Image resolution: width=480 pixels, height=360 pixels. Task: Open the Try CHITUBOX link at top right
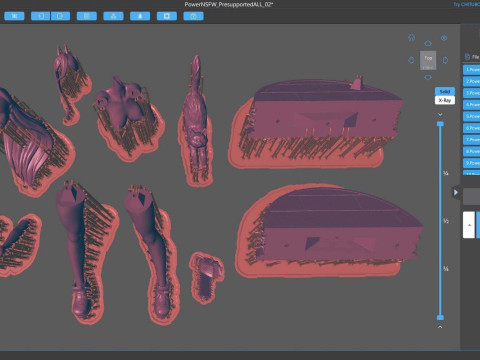(x=466, y=5)
